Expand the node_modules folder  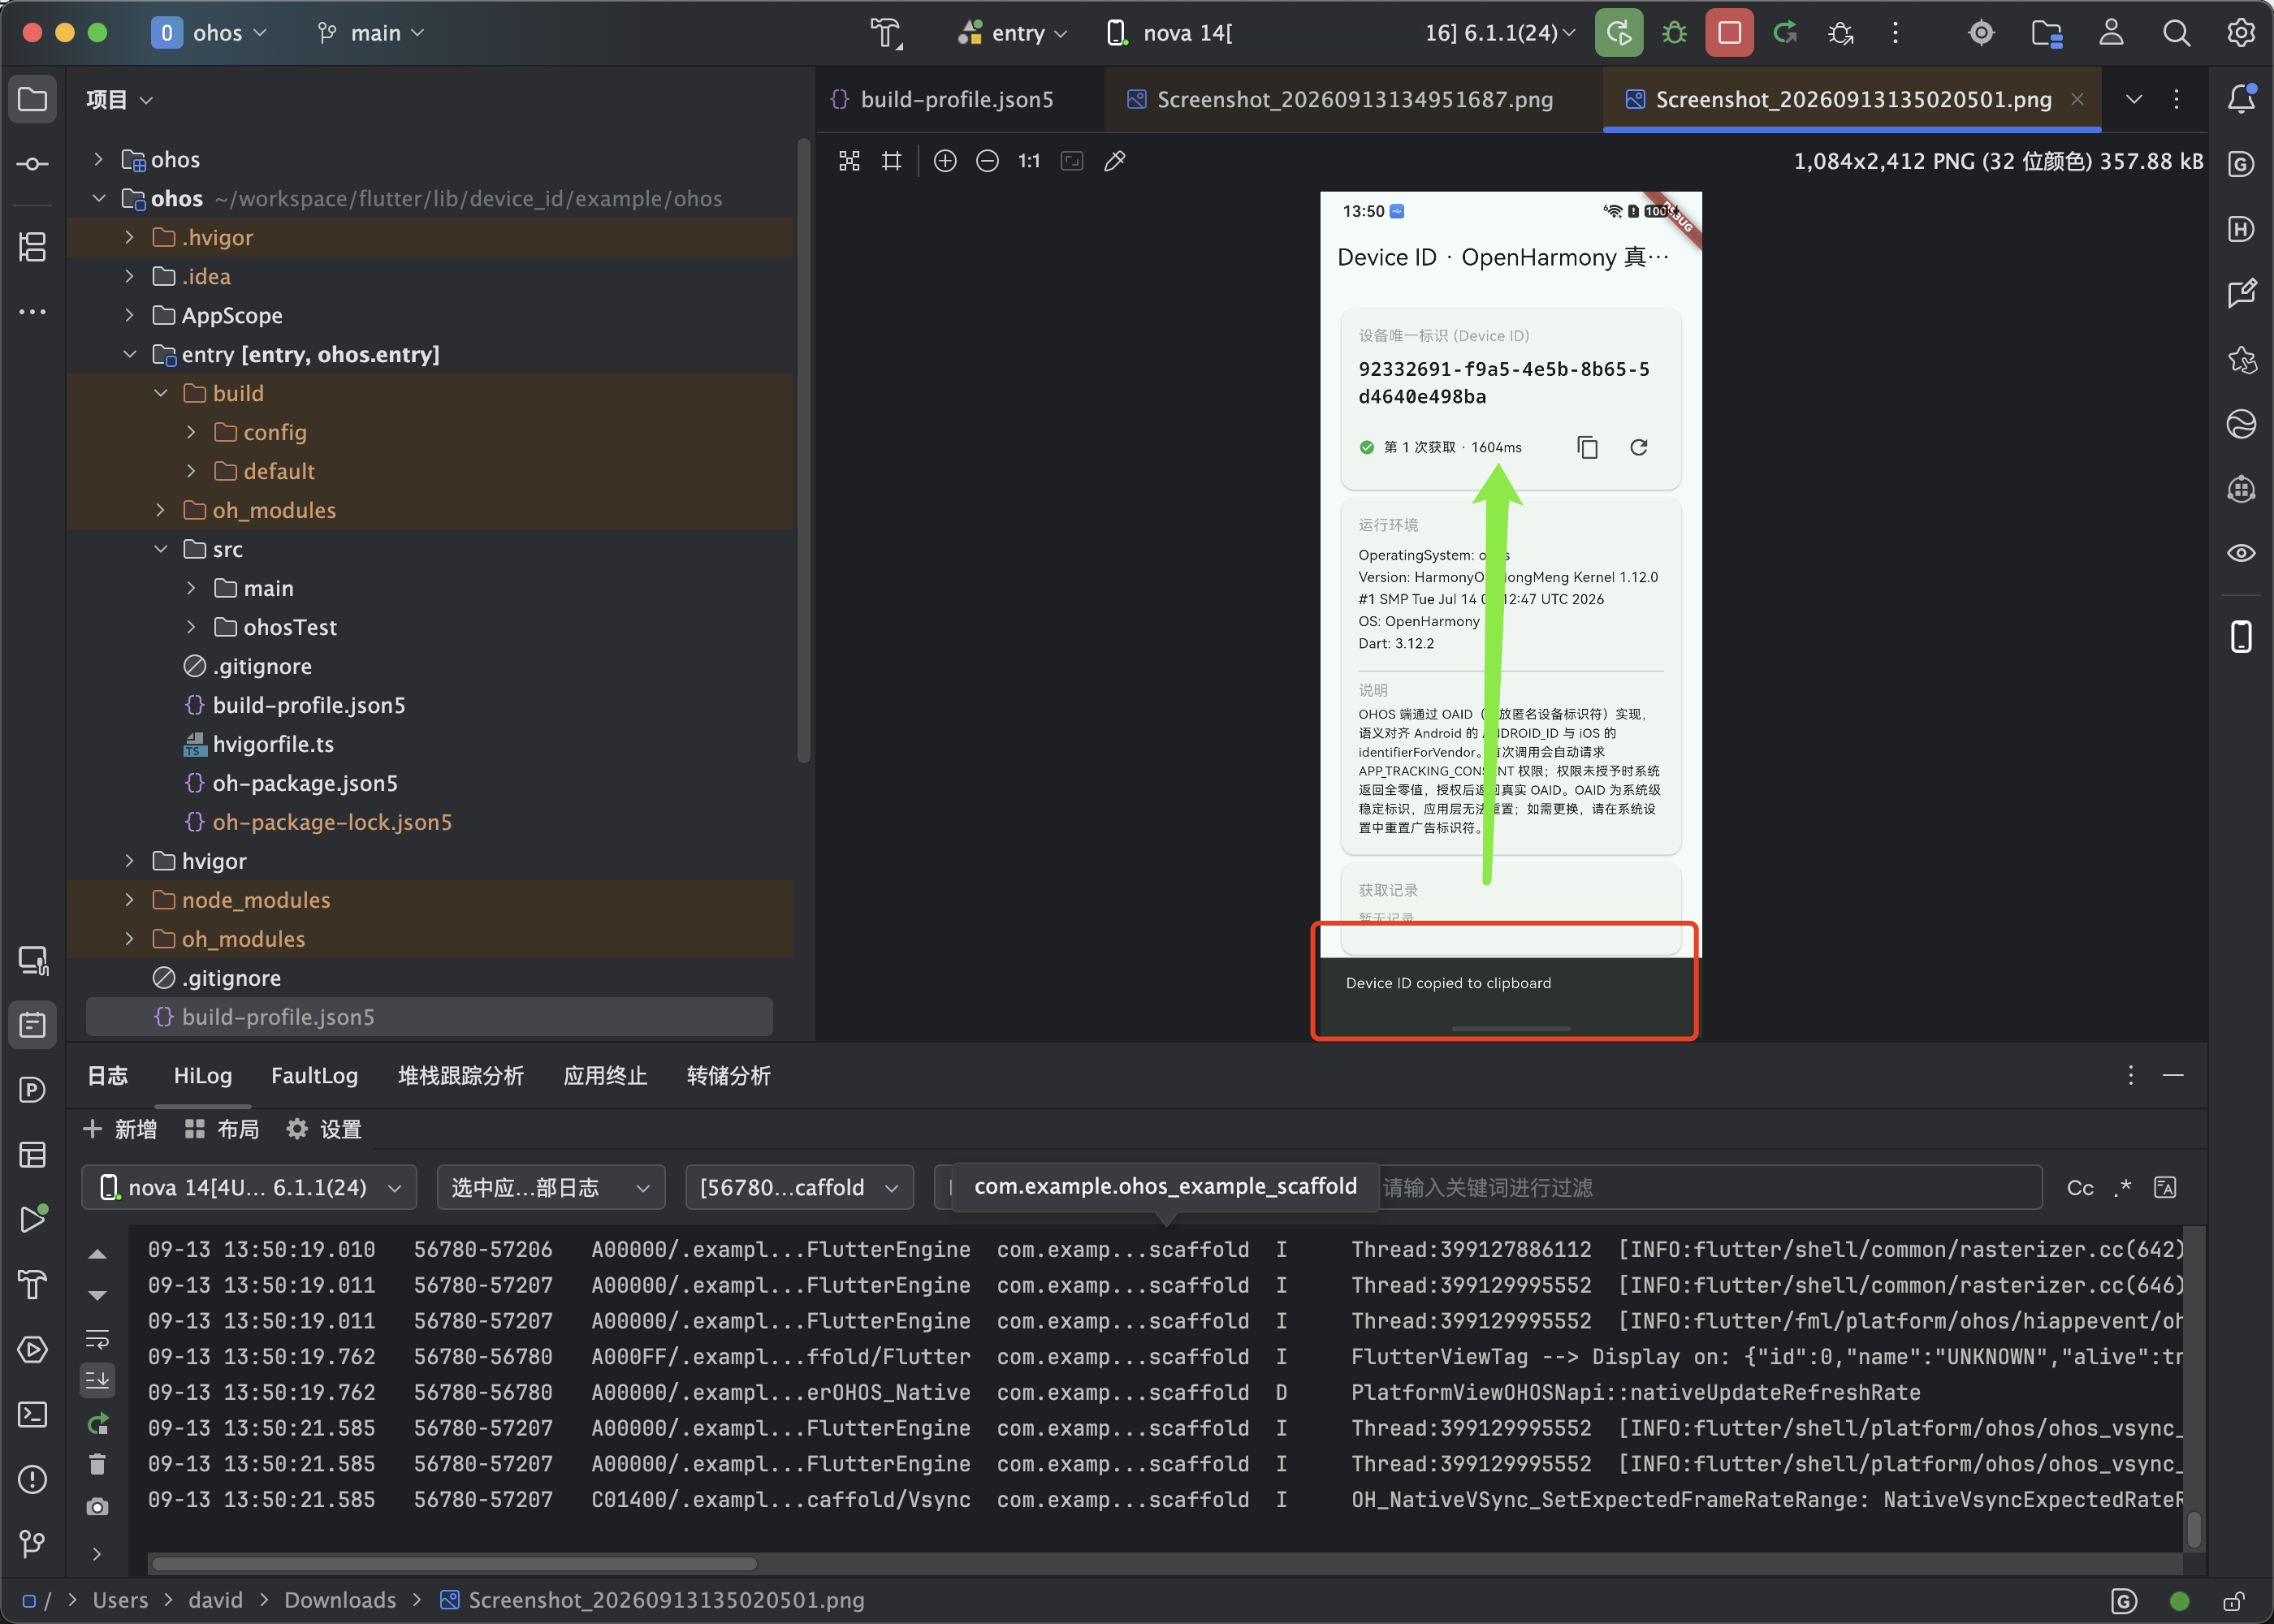129,900
